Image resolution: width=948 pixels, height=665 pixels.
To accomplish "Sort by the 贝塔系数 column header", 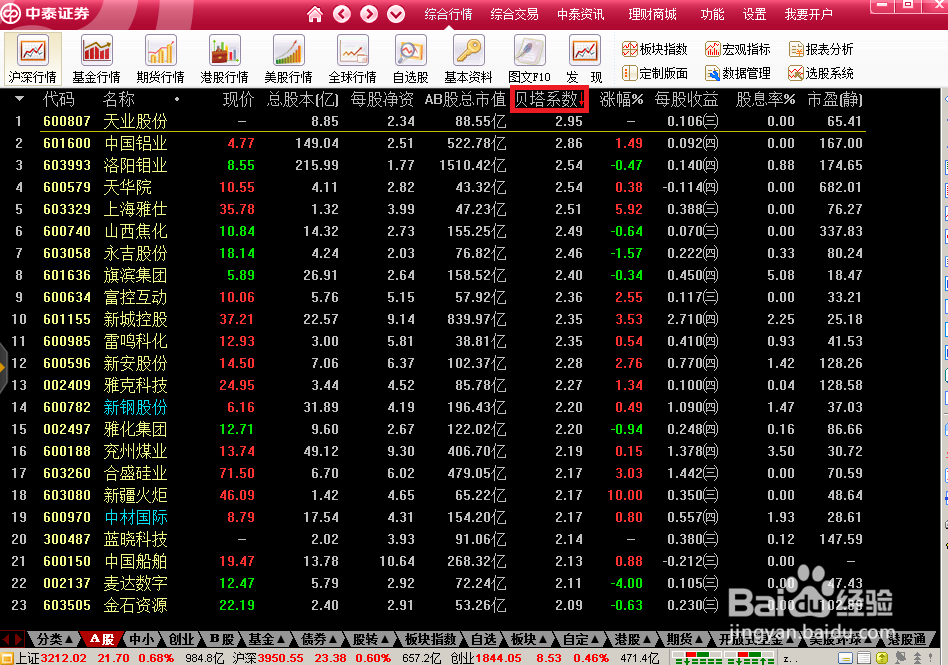I will pos(550,99).
